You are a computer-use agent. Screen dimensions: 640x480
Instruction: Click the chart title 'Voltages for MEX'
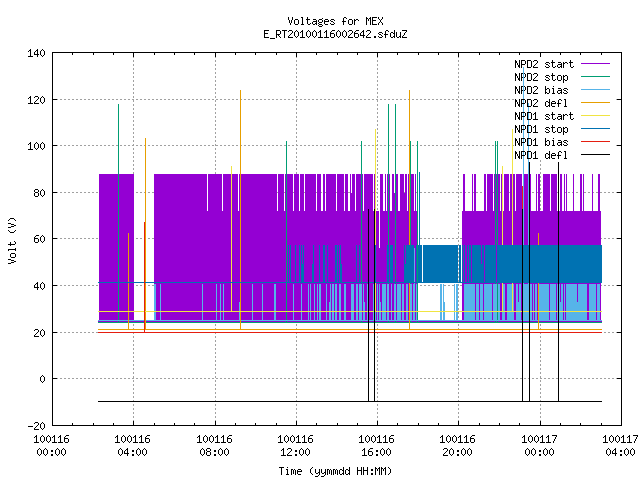tap(335, 21)
